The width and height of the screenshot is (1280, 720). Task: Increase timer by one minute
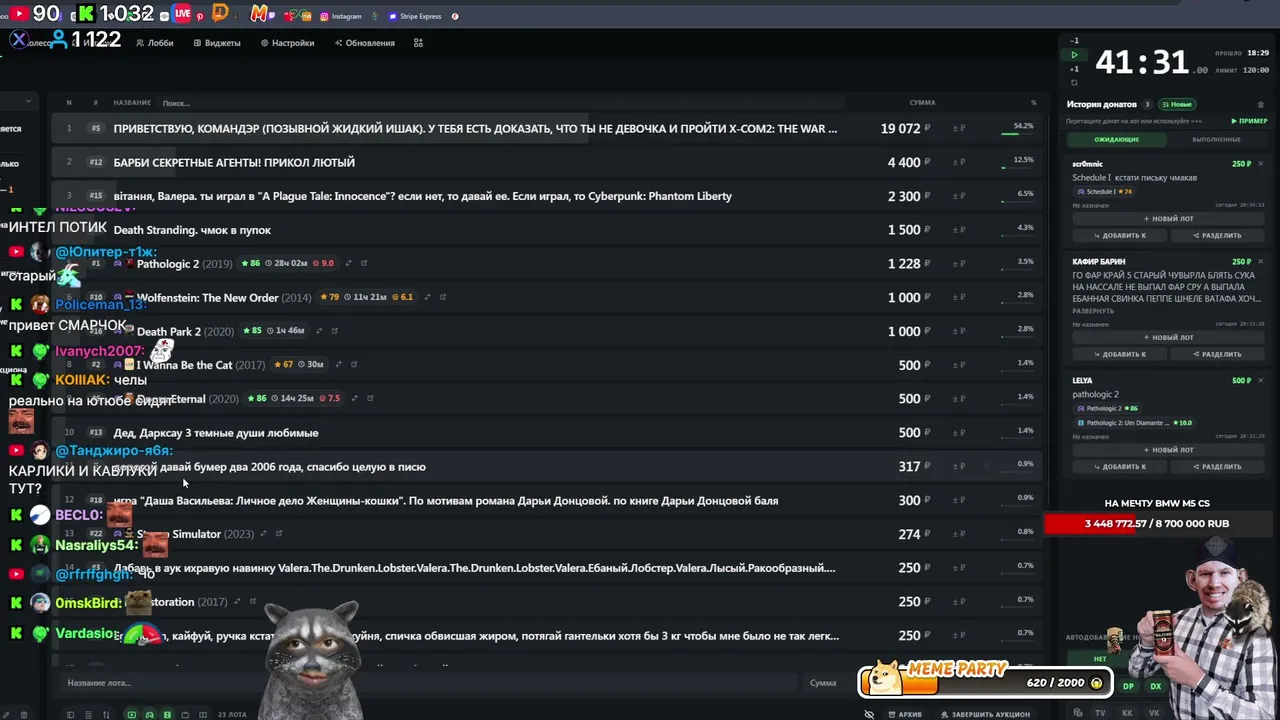pos(1074,69)
